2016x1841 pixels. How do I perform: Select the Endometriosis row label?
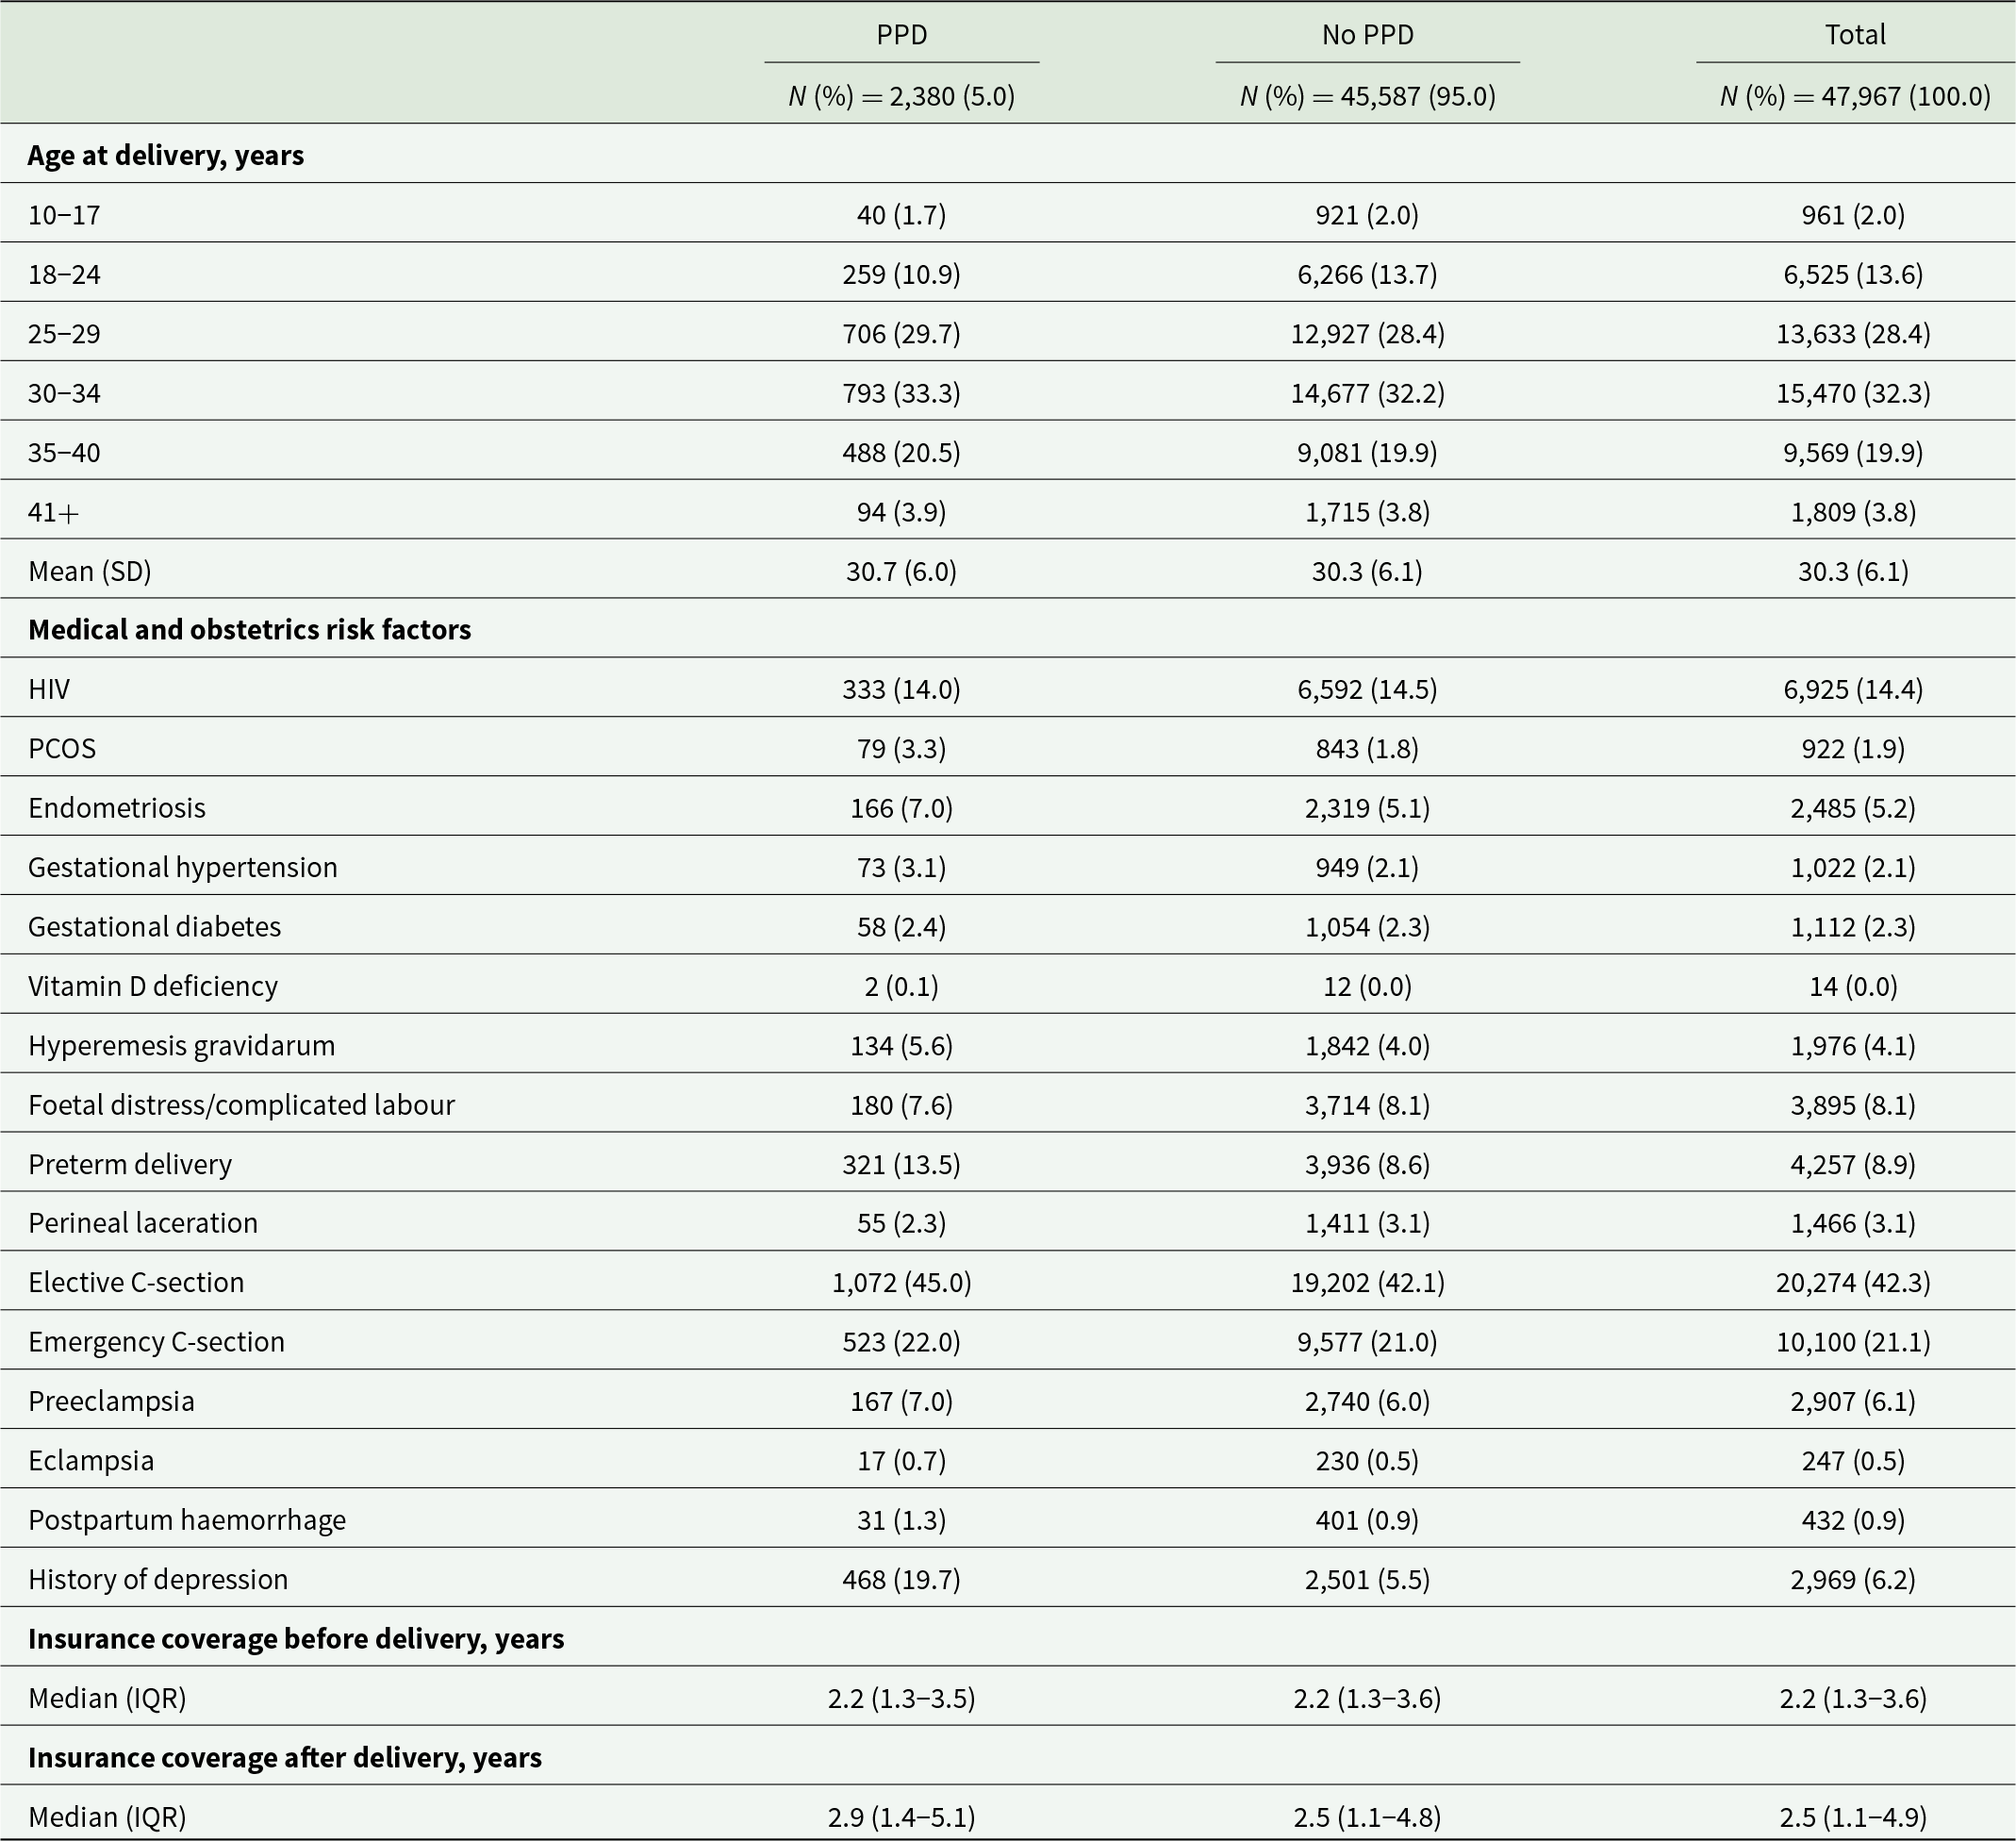click(117, 807)
